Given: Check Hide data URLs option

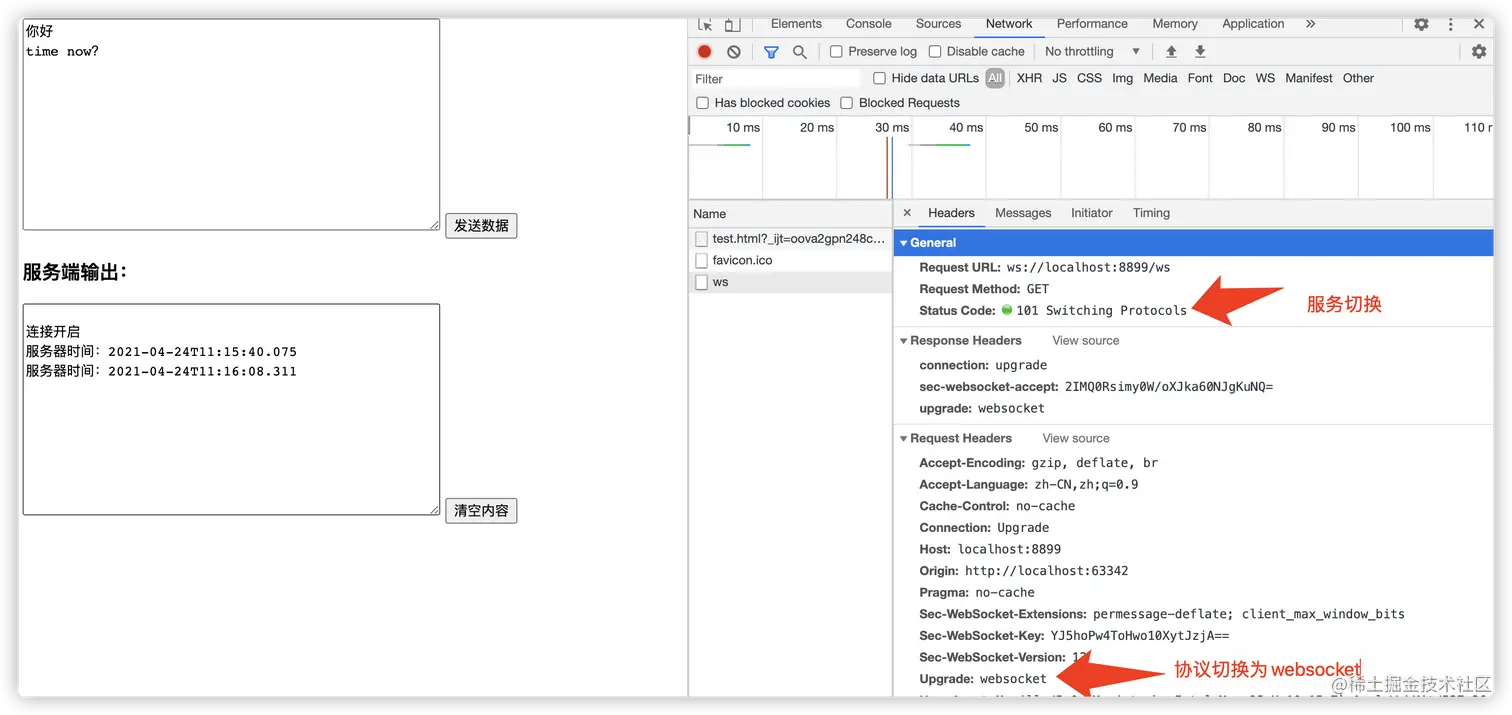Looking at the screenshot, I should (x=879, y=78).
